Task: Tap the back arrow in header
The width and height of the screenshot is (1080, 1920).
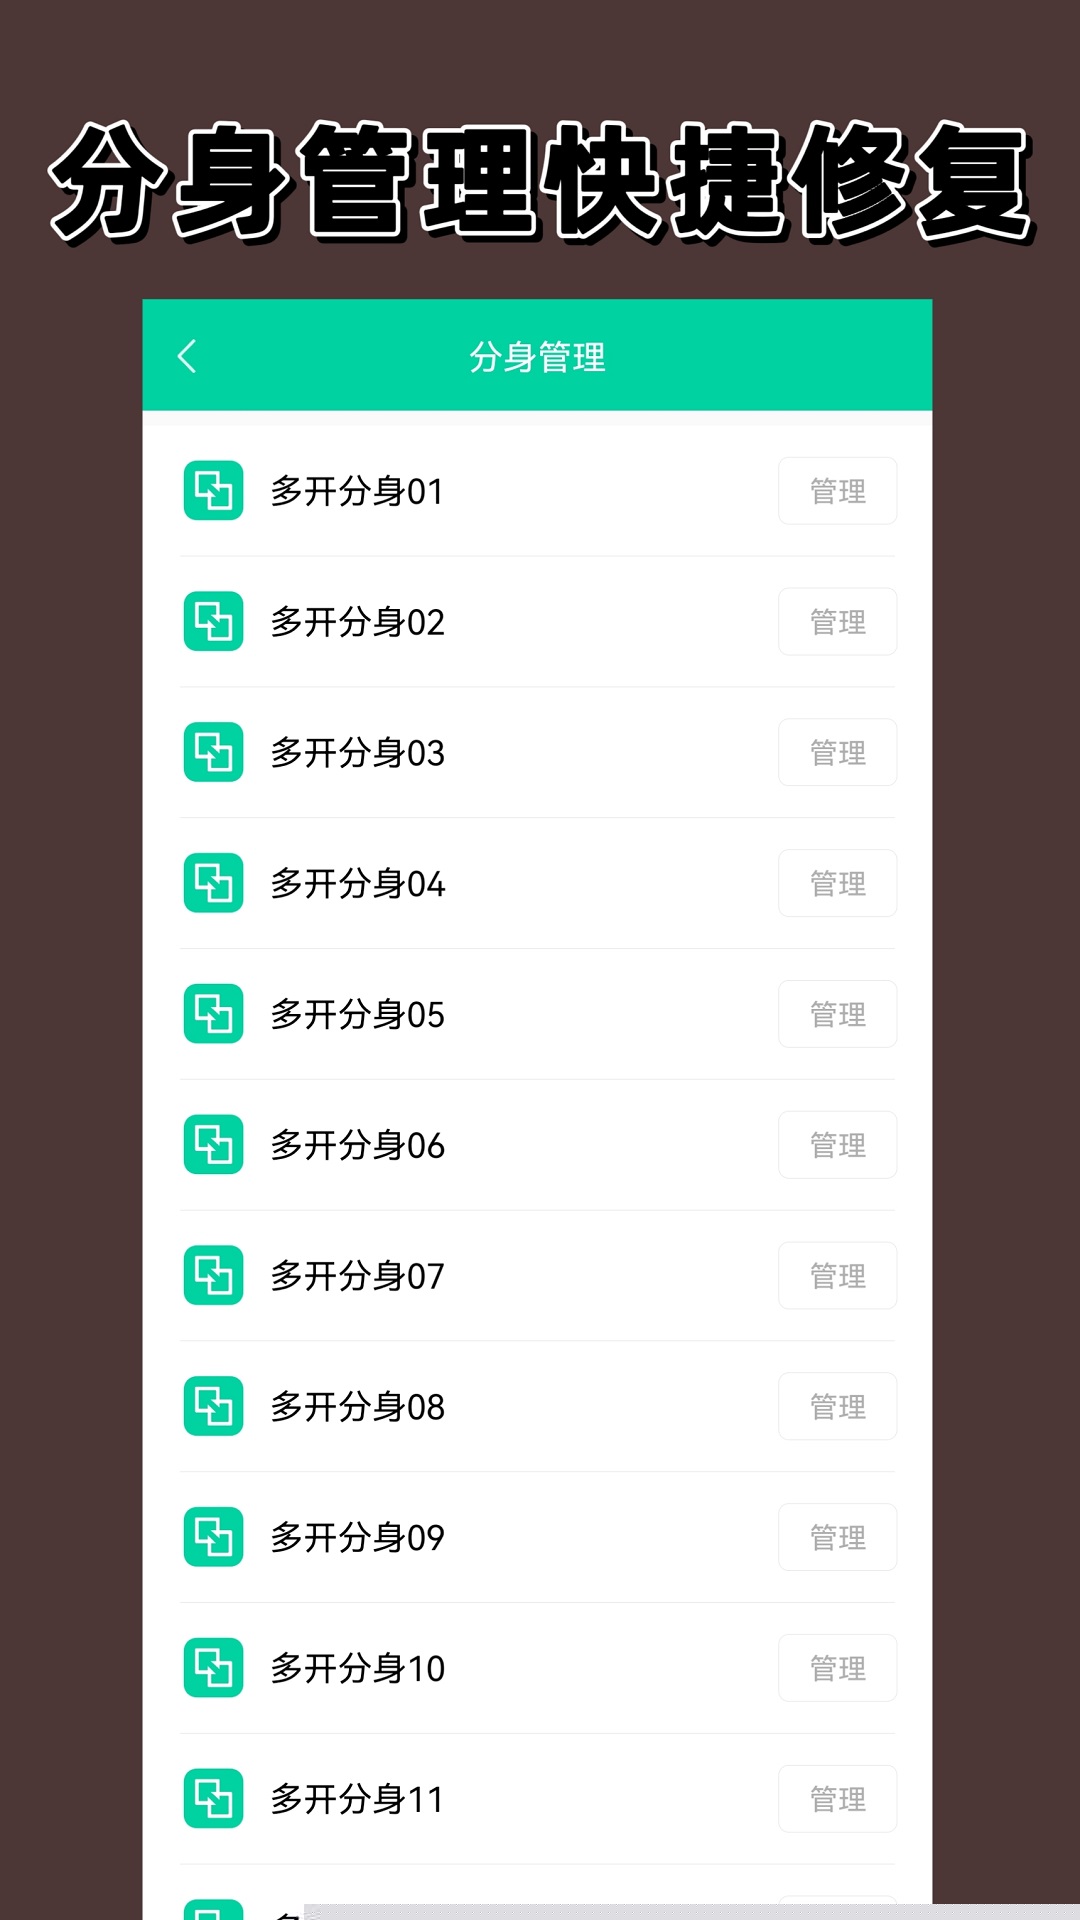Action: click(187, 356)
